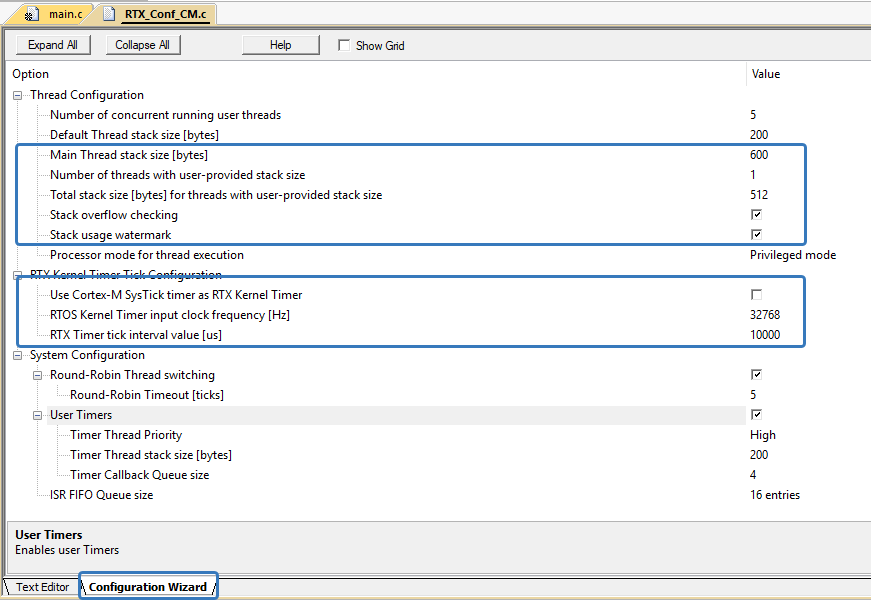Viewport: 871px width, 600px height.
Task: Click the RTX_Conf_CM.c tab document icon
Action: coord(109,15)
